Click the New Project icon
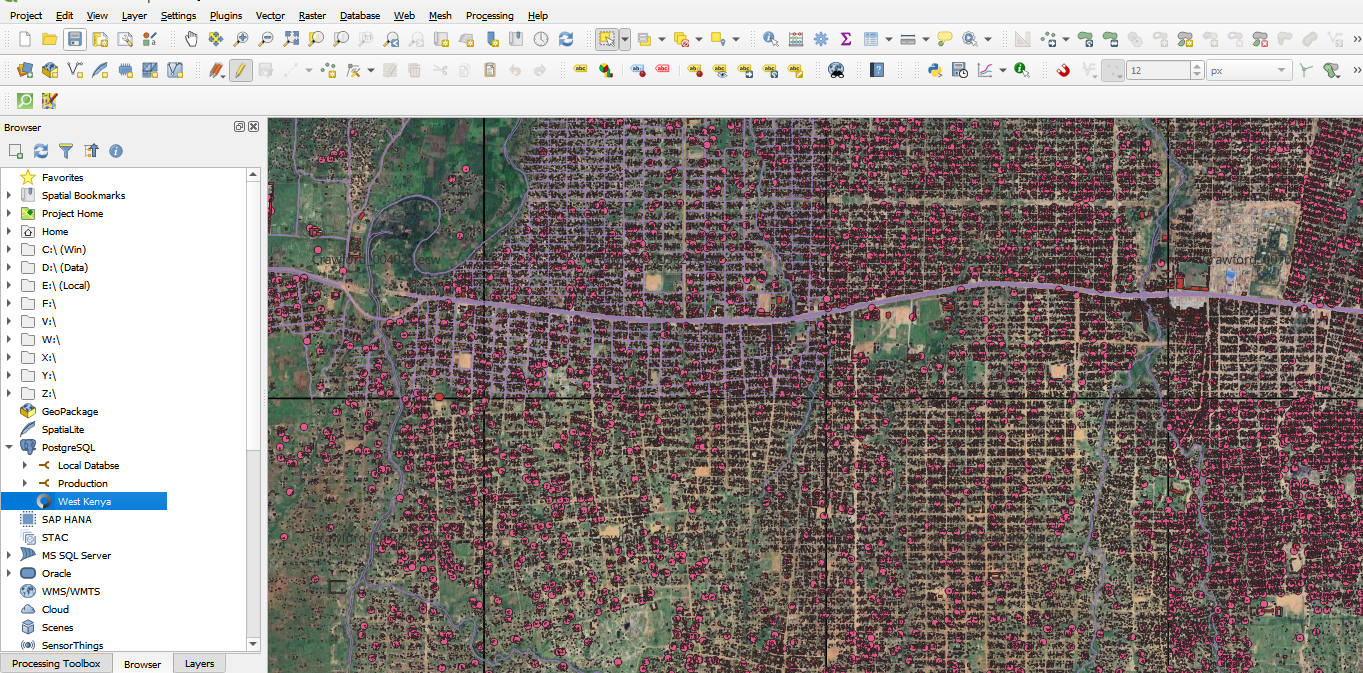Viewport: 1363px width, 673px height. pyautogui.click(x=25, y=39)
